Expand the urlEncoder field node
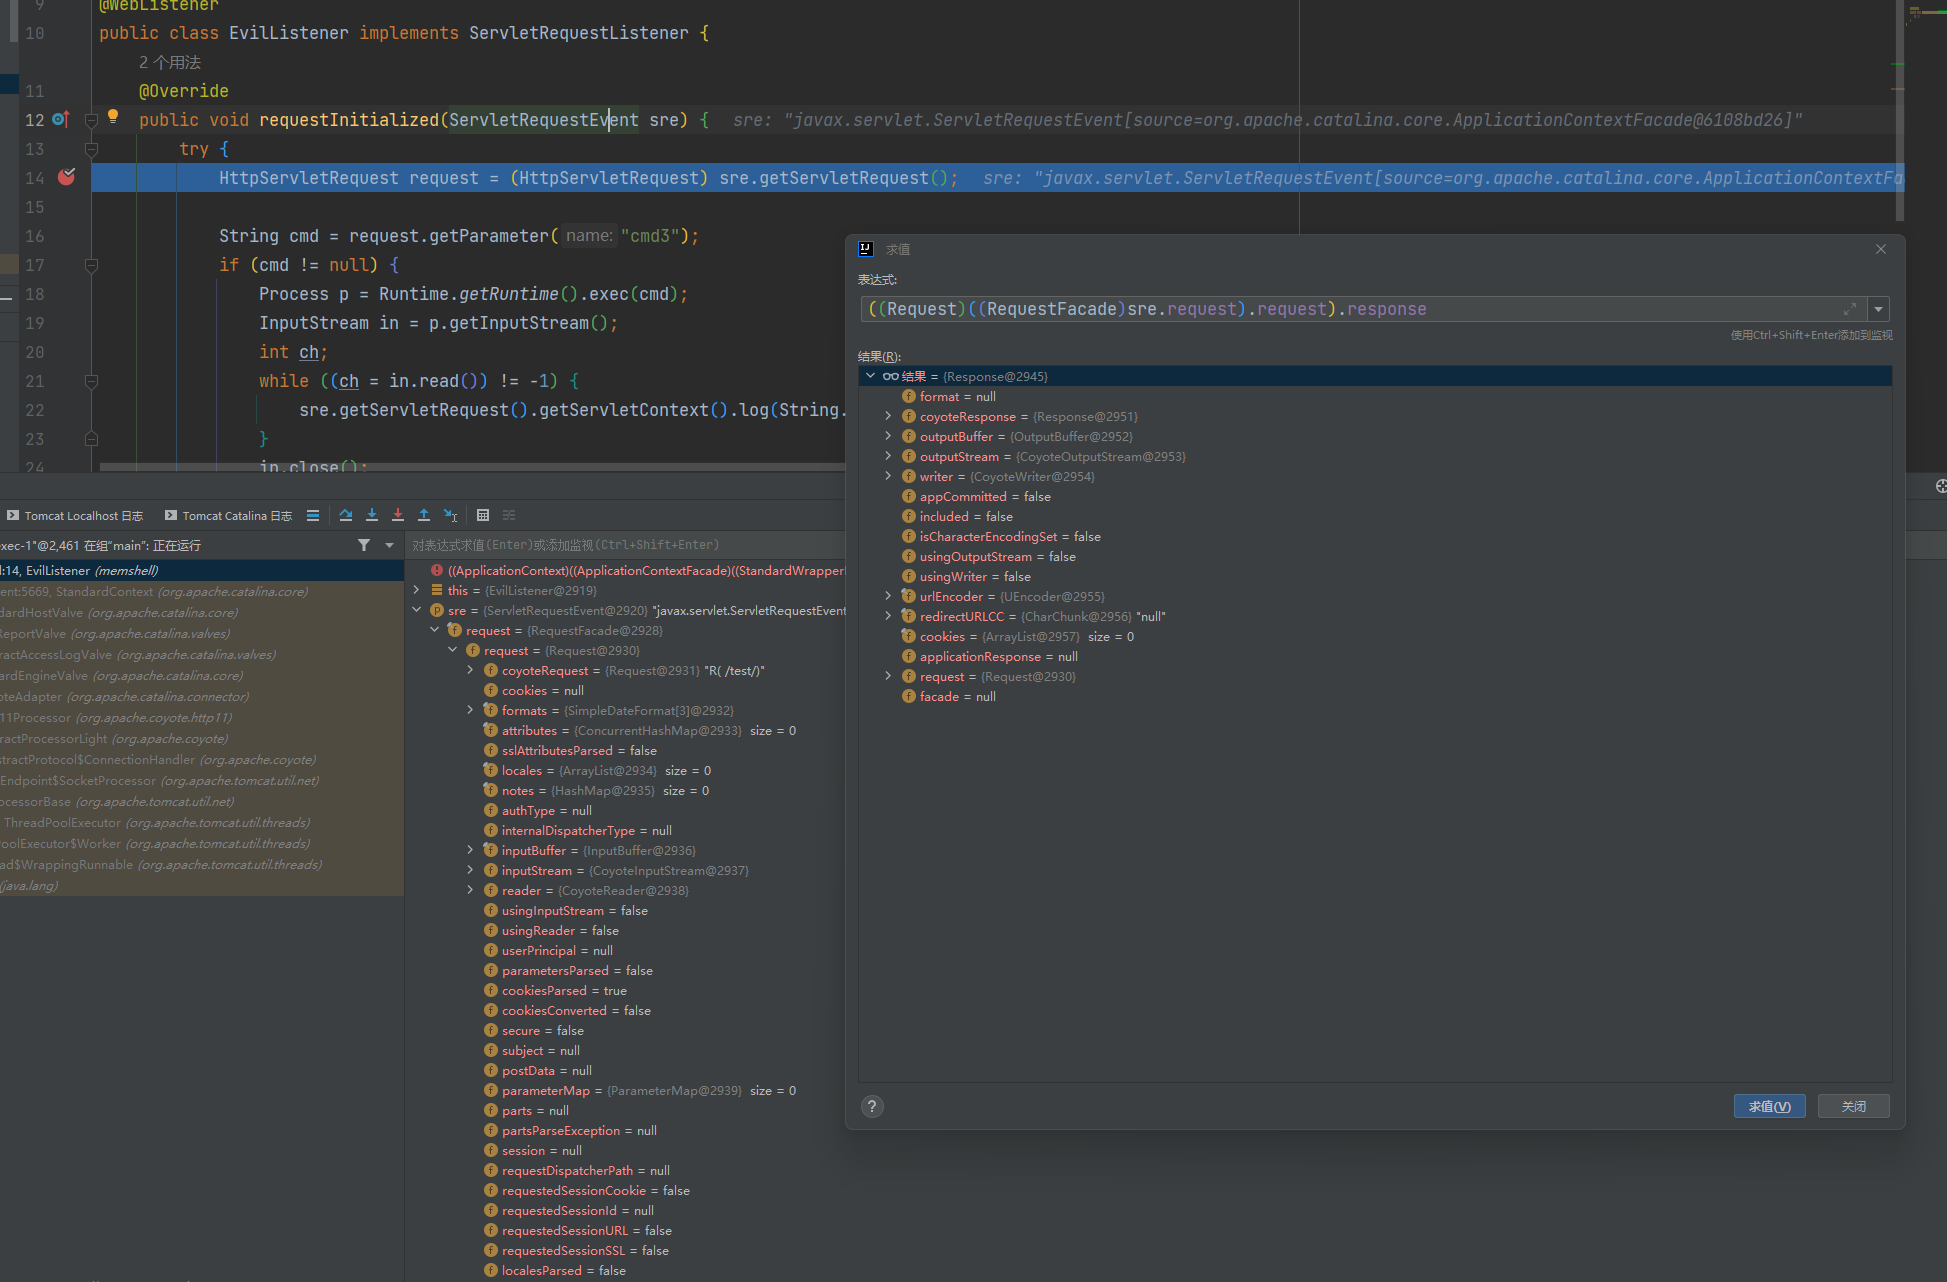Image resolution: width=1947 pixels, height=1282 pixels. coord(888,596)
